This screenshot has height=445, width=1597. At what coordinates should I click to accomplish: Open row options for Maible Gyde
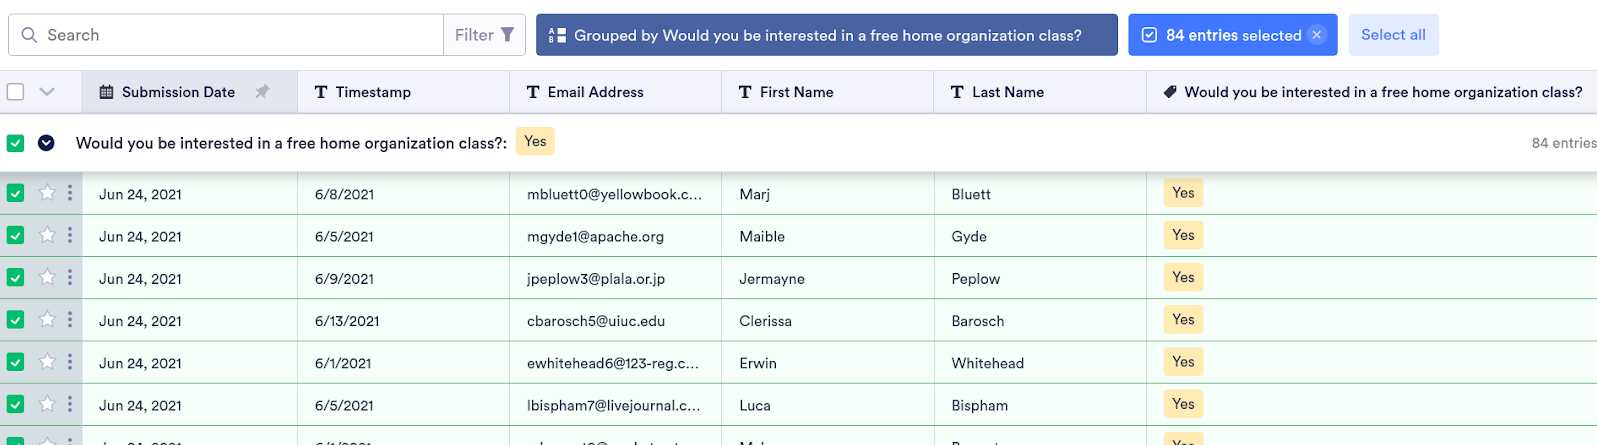click(x=70, y=235)
